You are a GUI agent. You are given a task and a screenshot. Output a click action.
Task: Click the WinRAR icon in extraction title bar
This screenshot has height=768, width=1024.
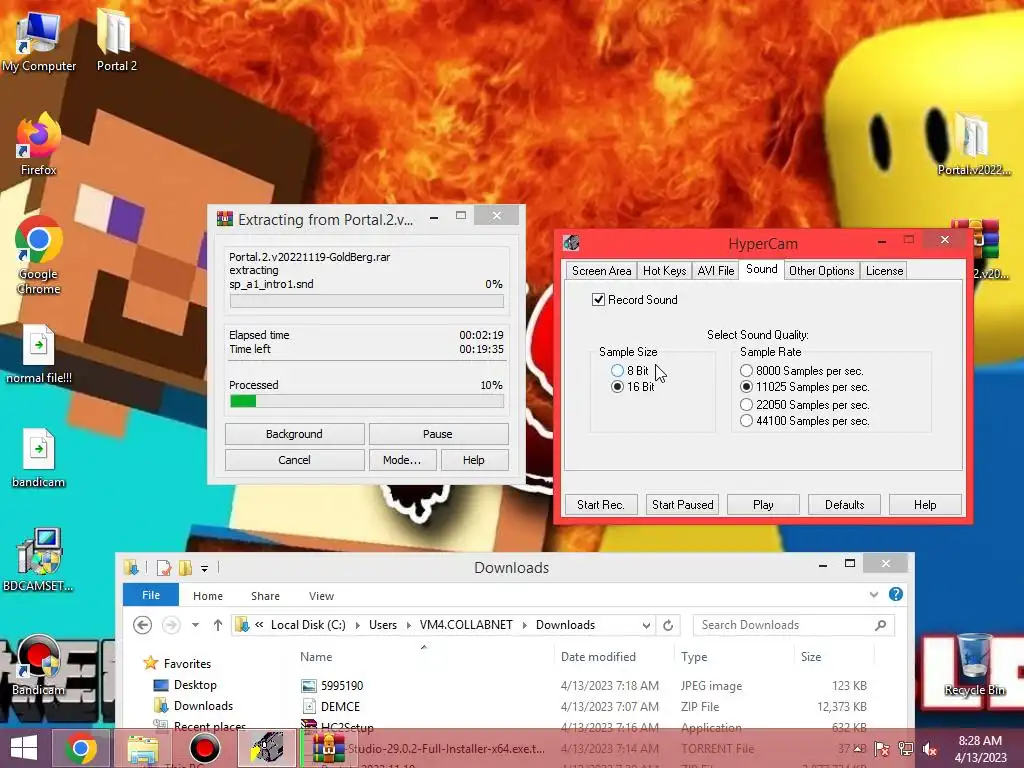click(x=225, y=219)
